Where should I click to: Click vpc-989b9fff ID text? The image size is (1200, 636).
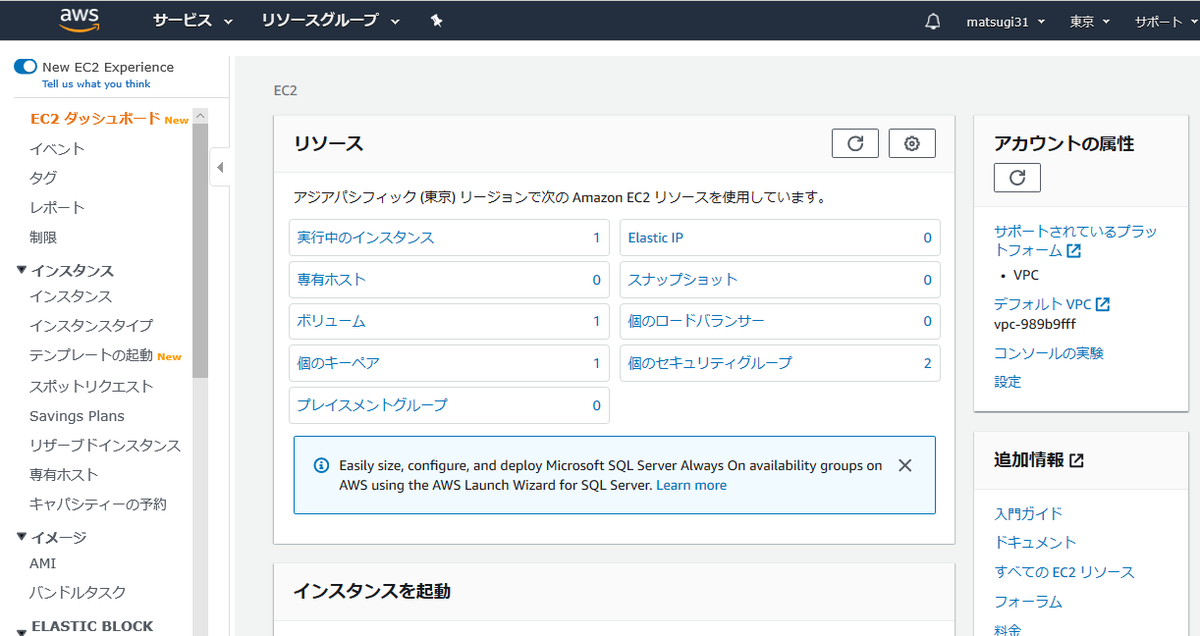point(1035,324)
